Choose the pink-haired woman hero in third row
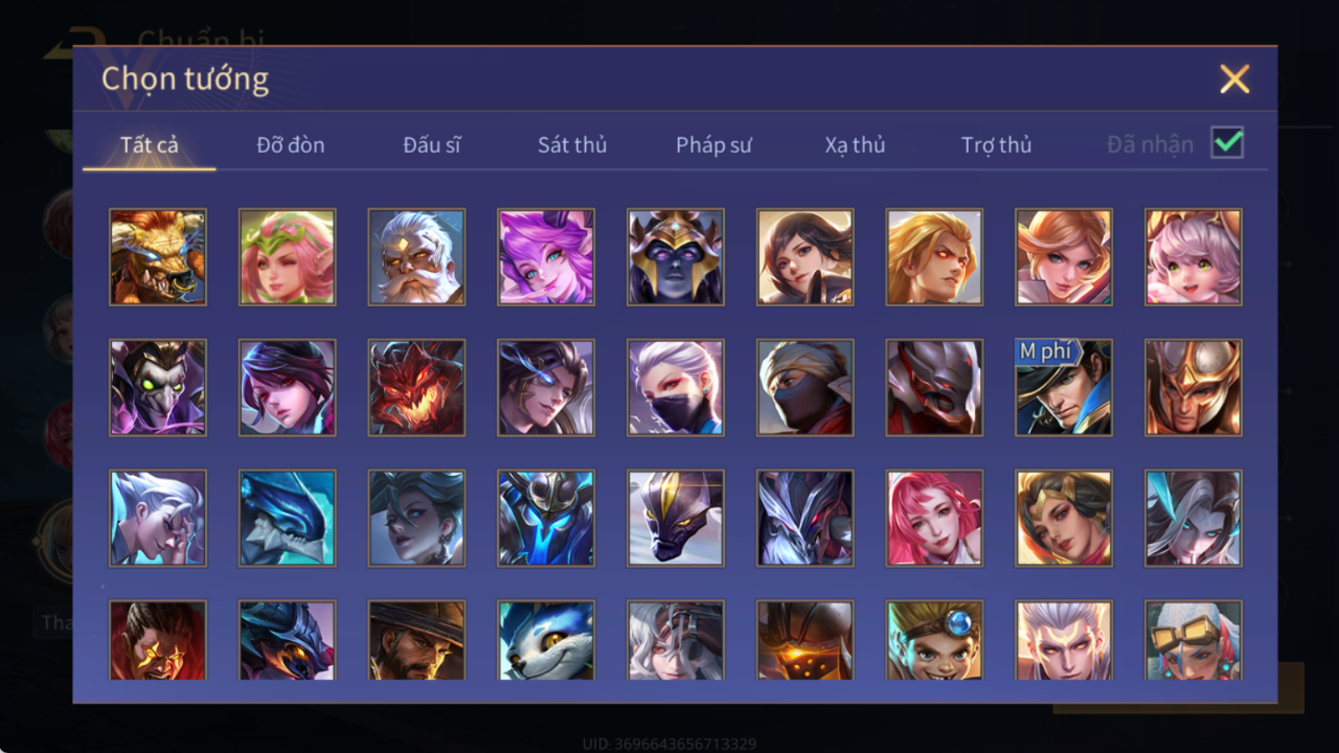Screen dimensions: 1339x753 tap(934, 519)
